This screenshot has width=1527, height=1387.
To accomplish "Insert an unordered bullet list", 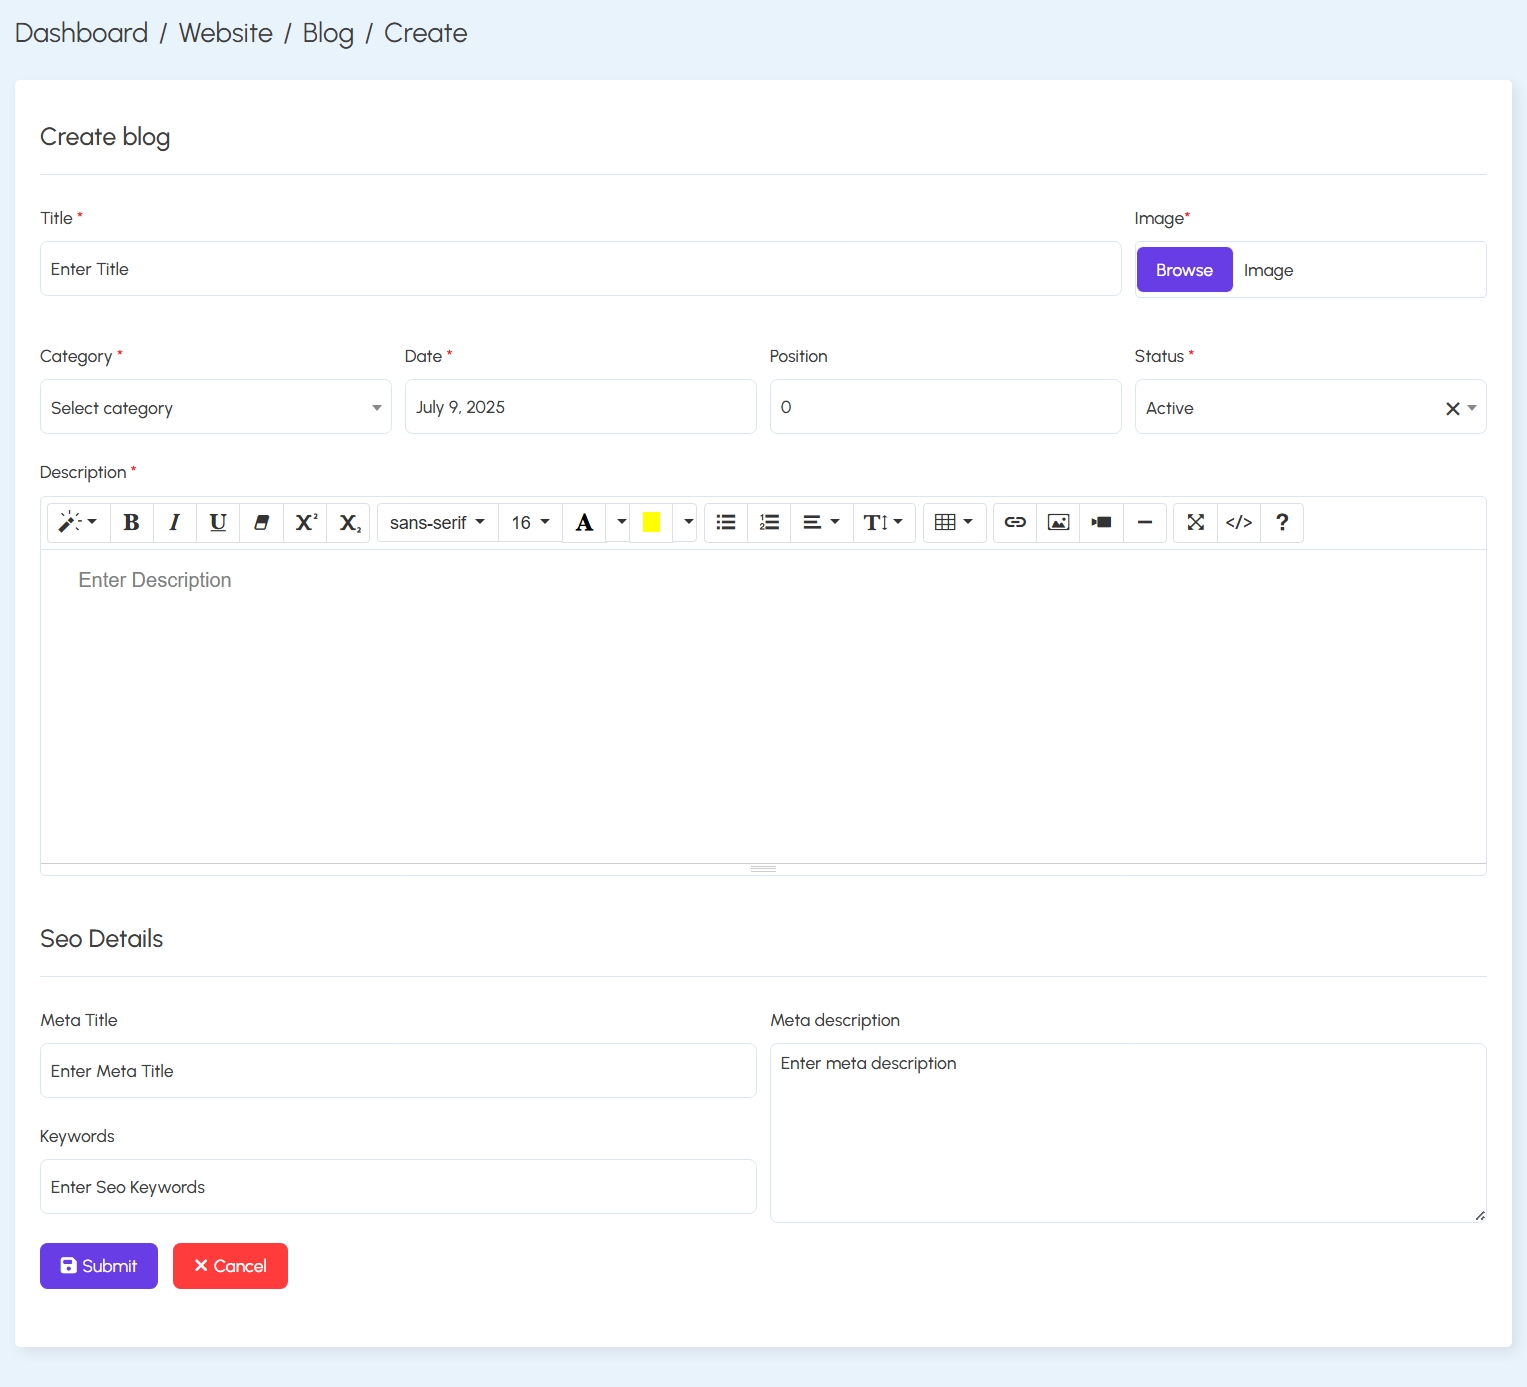I will pos(726,522).
